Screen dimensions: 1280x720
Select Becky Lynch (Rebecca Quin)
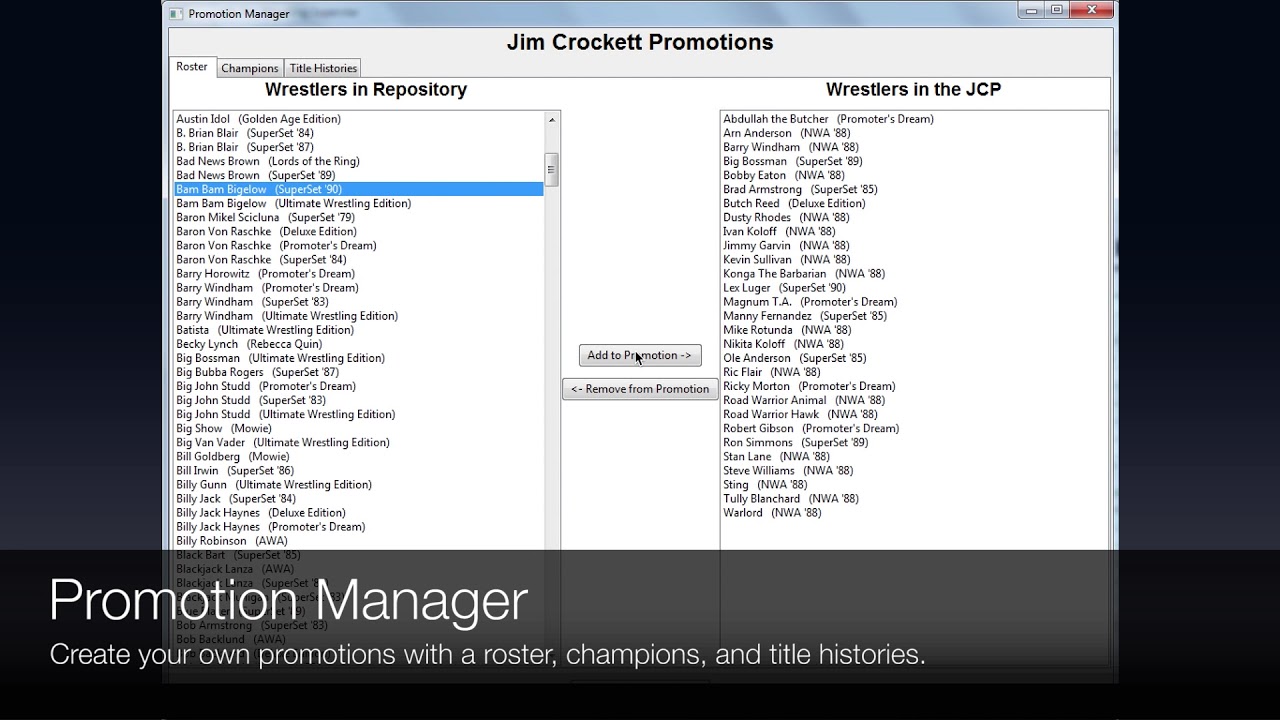coord(359,344)
